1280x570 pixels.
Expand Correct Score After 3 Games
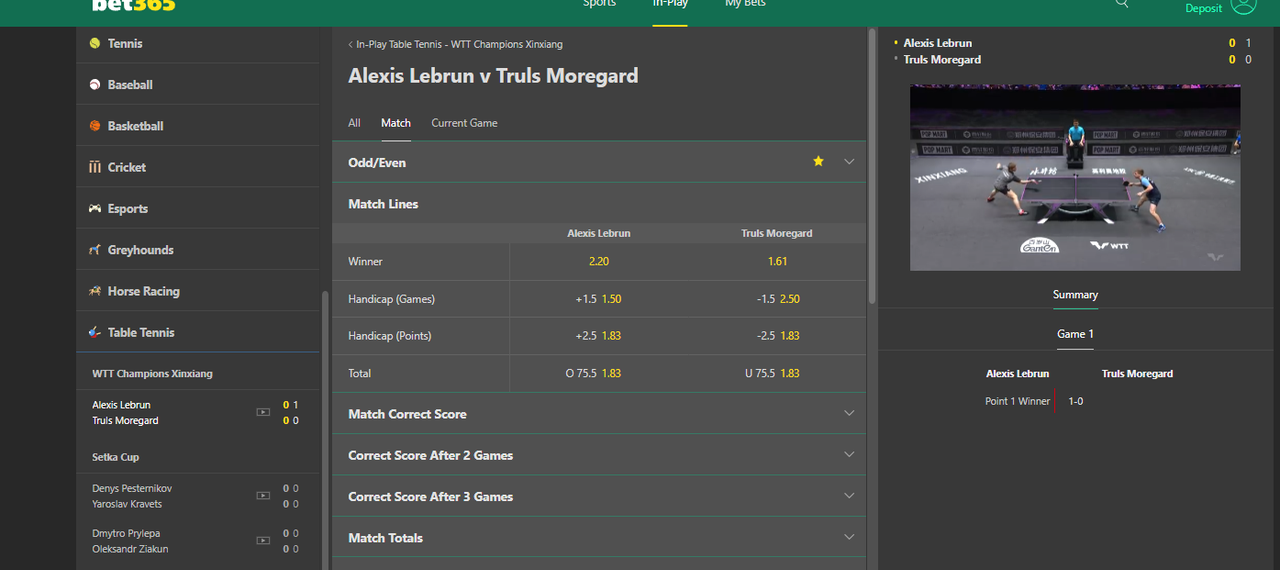point(599,496)
